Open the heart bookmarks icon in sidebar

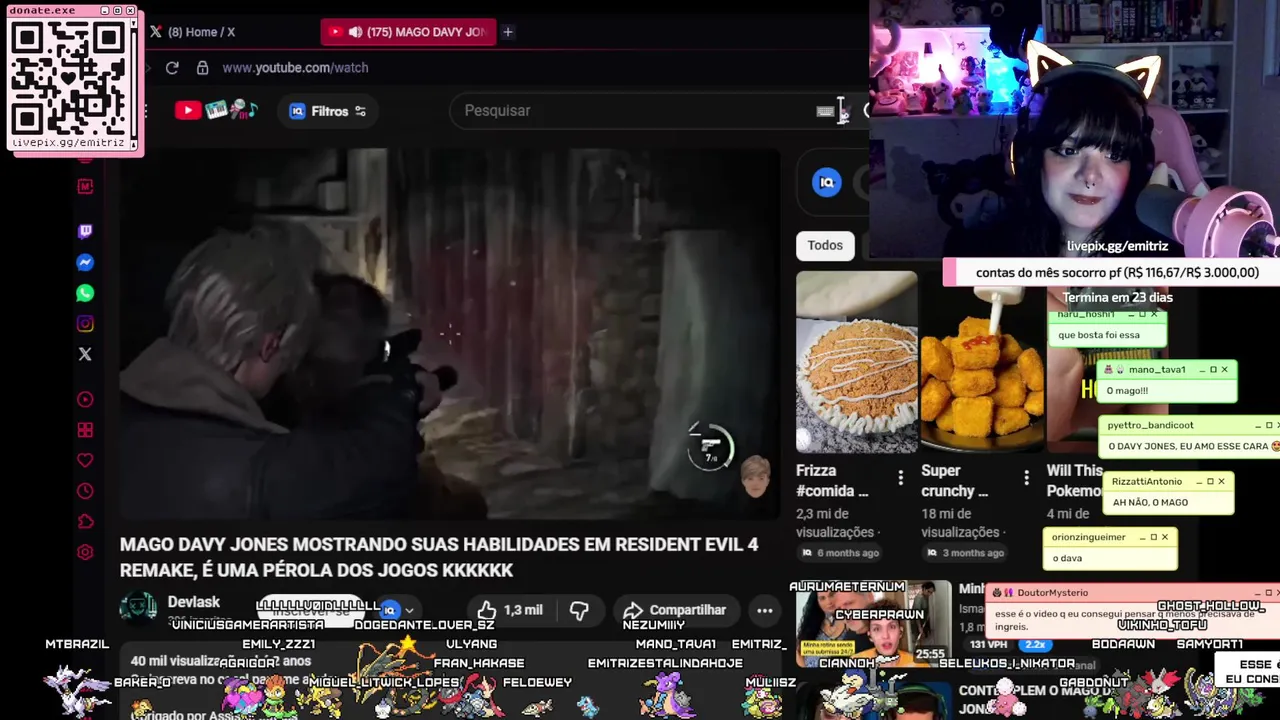[x=85, y=461]
